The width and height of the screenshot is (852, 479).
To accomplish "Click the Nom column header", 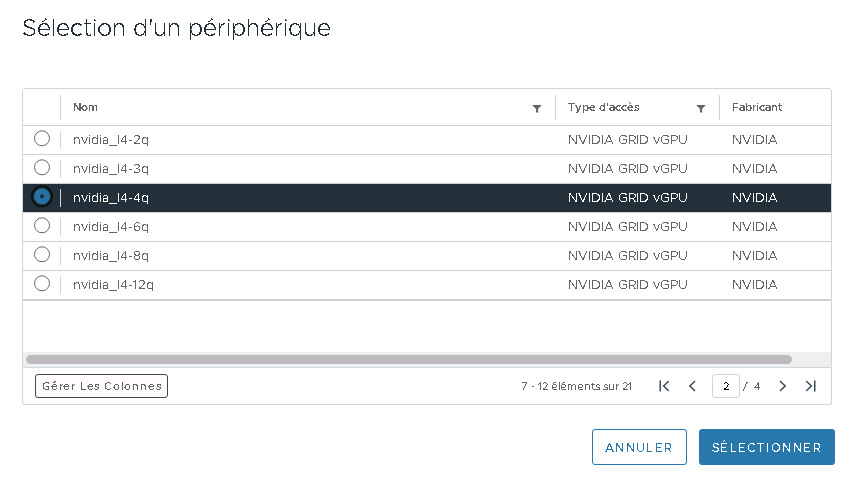I will [x=85, y=107].
